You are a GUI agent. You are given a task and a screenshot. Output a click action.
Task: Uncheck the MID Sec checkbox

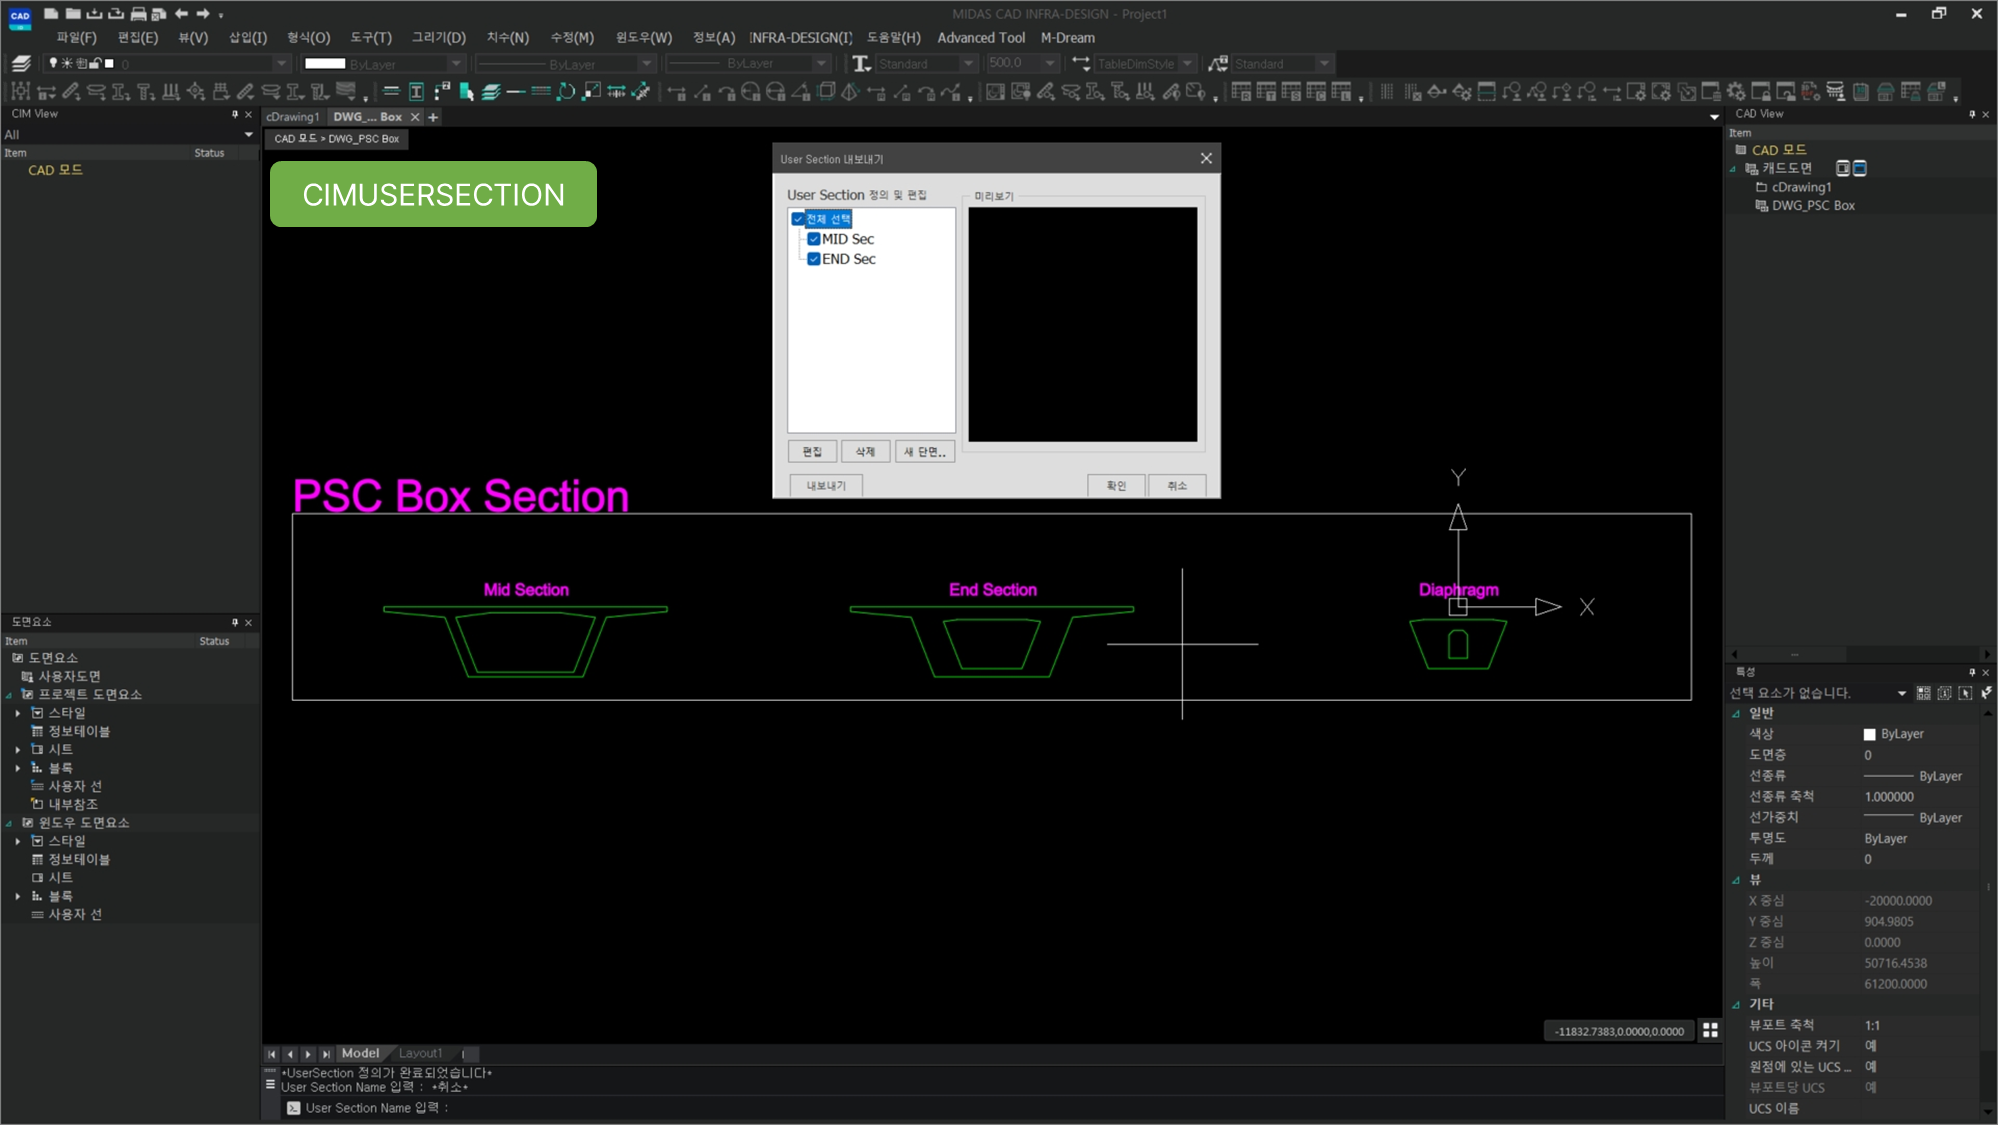click(x=814, y=239)
